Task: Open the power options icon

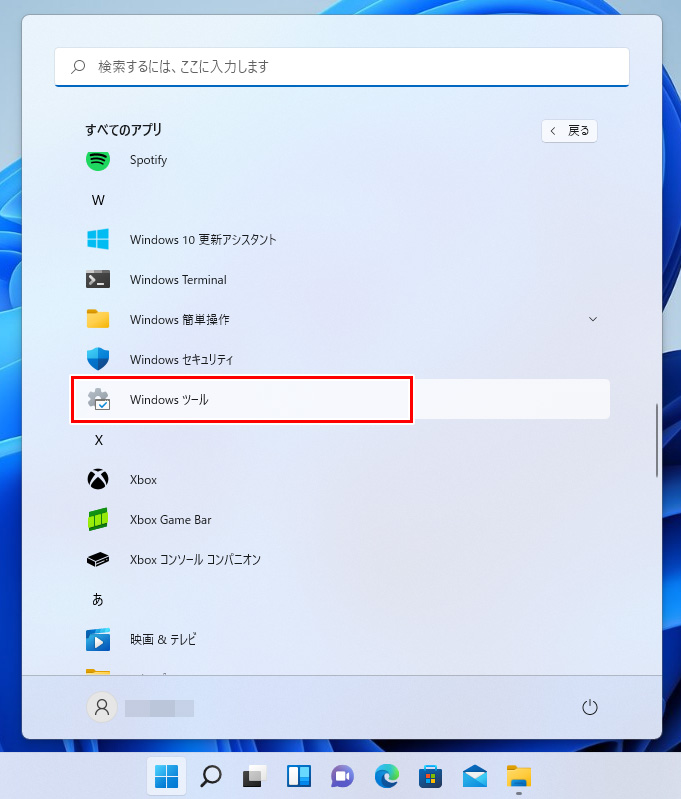Action: [x=590, y=707]
